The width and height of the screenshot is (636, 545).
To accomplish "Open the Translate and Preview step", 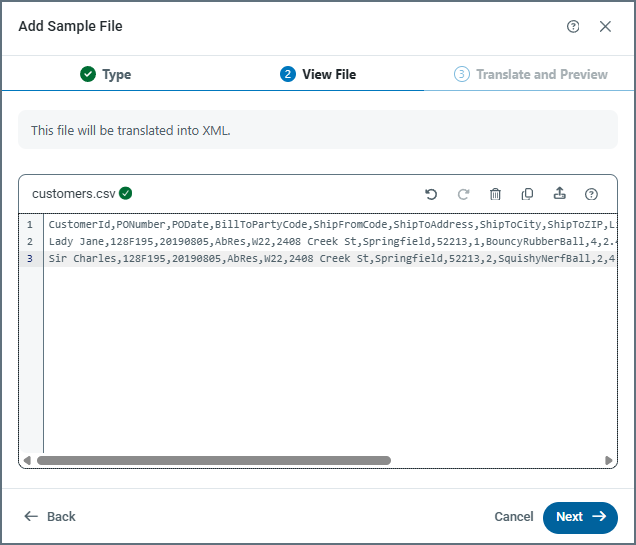I will (x=530, y=74).
